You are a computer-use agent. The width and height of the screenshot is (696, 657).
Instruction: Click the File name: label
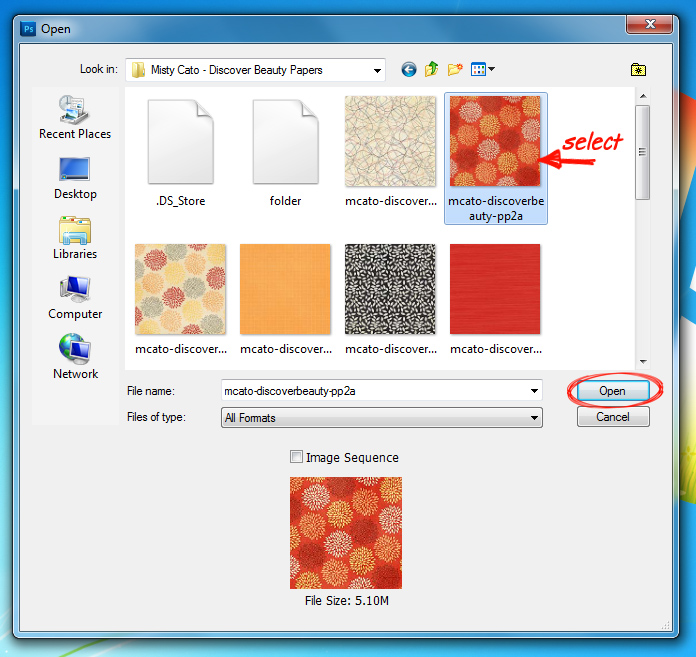pos(151,391)
